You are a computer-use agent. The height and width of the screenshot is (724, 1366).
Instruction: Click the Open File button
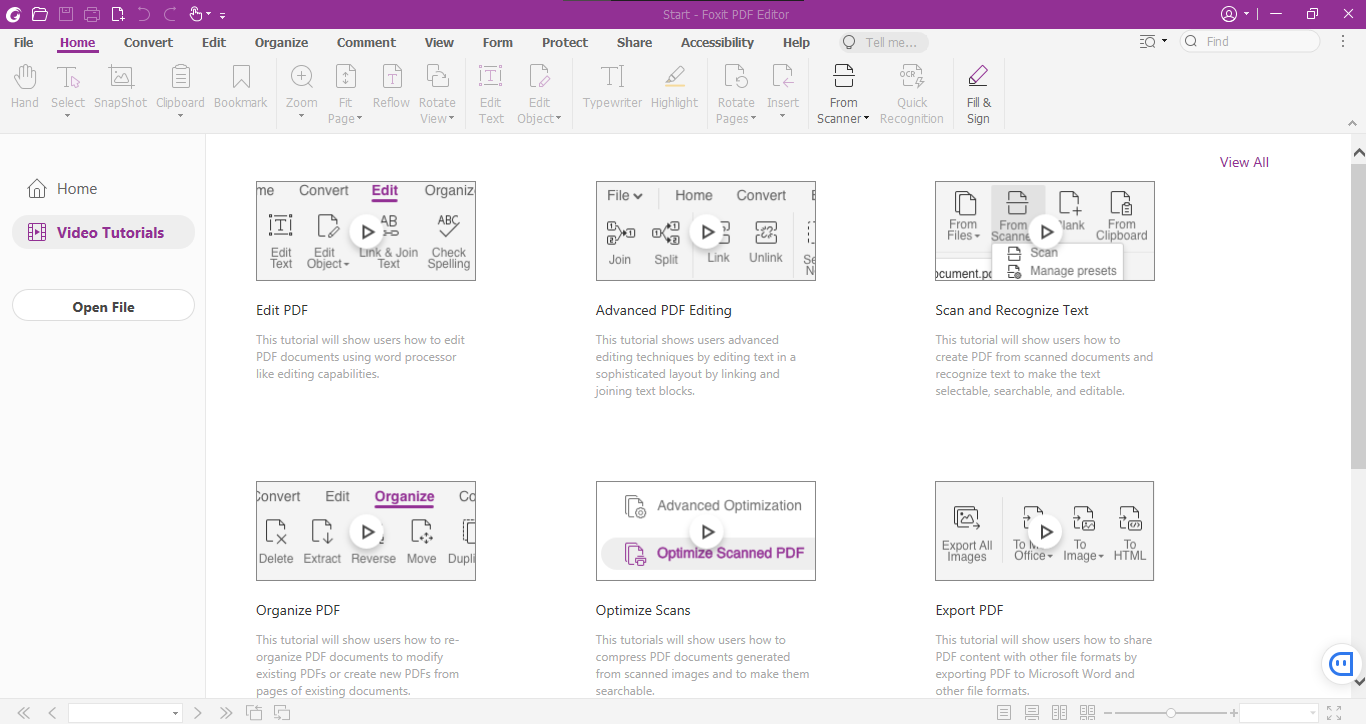click(x=103, y=306)
